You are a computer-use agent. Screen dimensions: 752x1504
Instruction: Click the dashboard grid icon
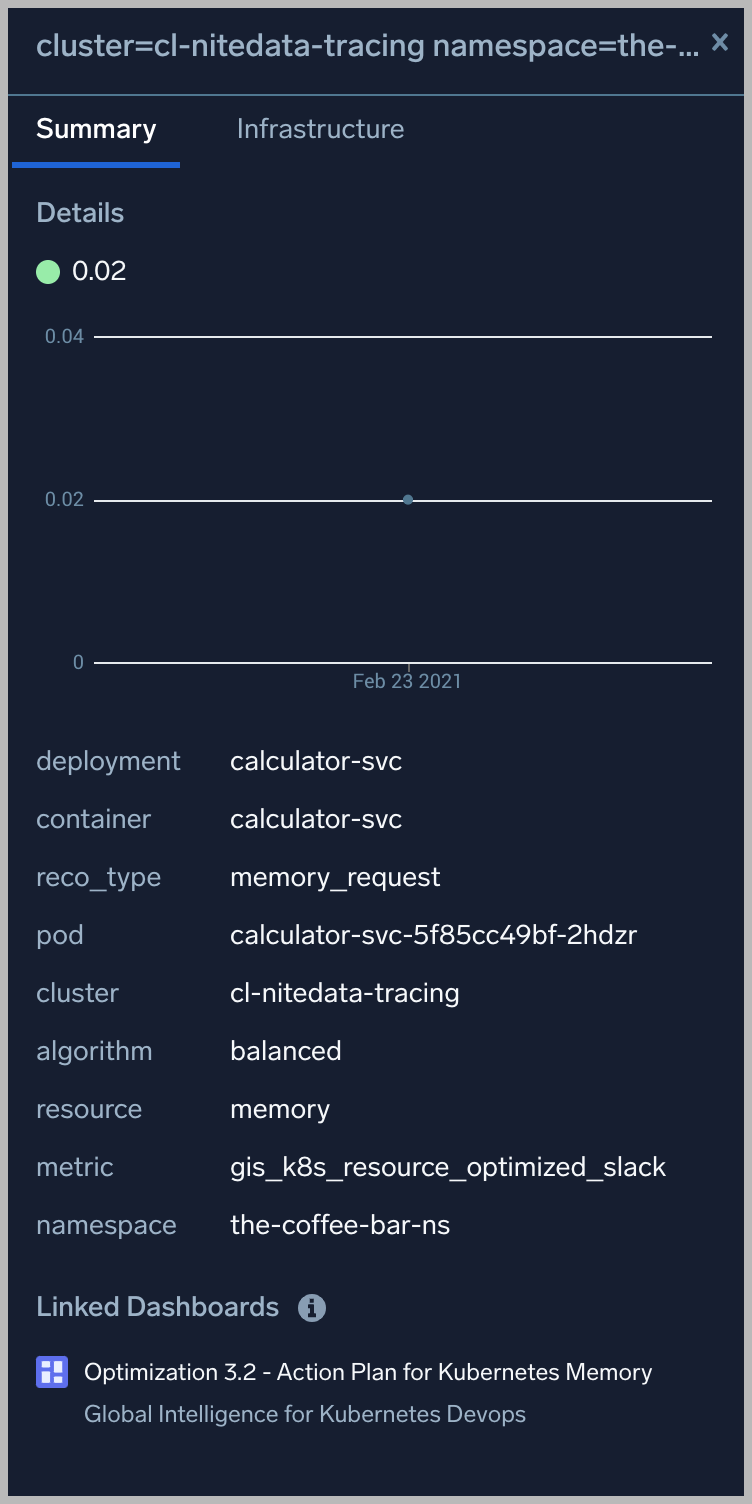tap(52, 1372)
